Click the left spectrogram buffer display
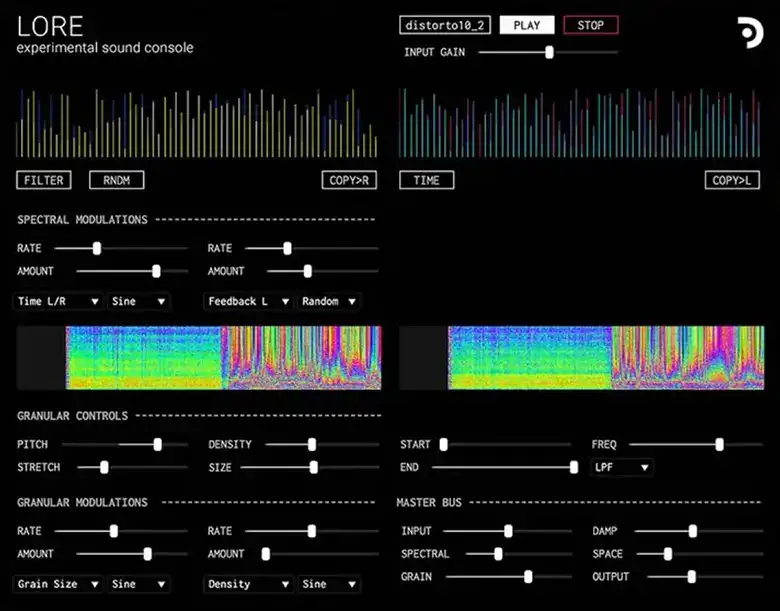 [199, 357]
